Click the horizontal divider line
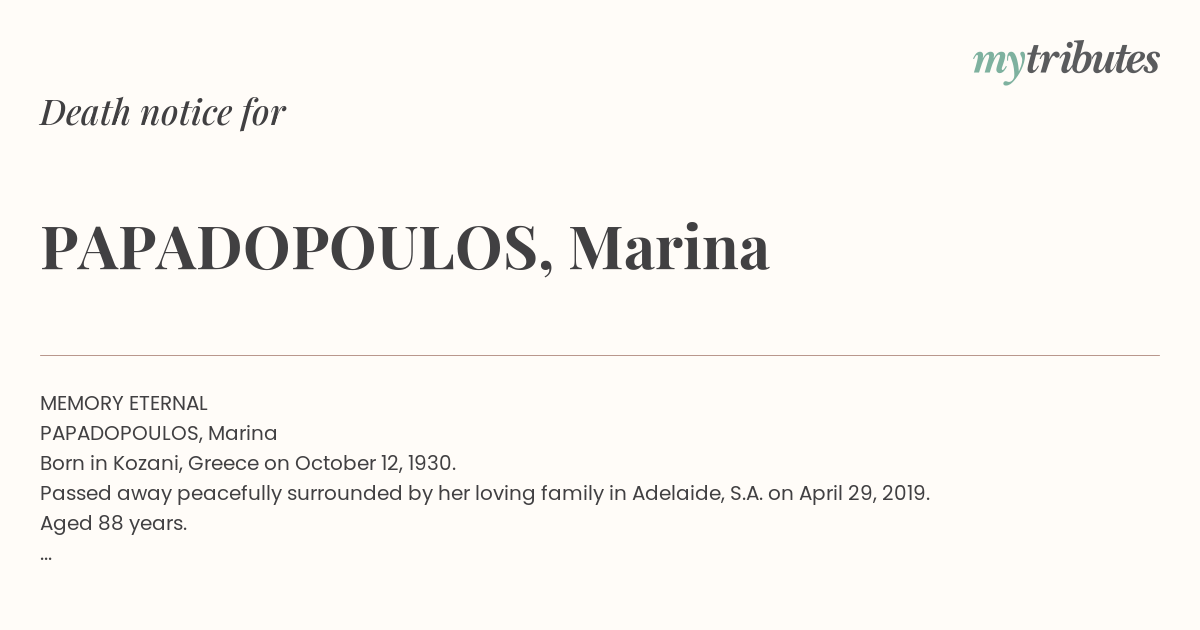This screenshot has height=630, width=1200. click(x=600, y=355)
